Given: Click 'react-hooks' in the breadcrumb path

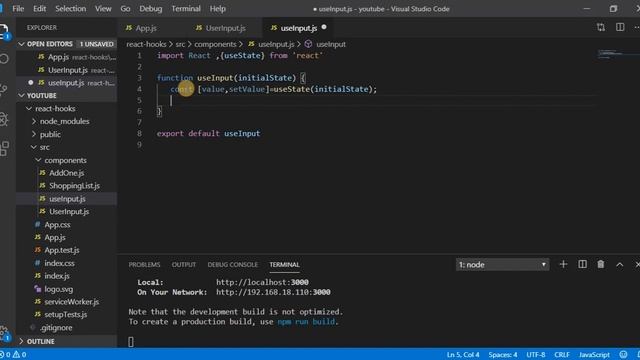Looking at the screenshot, I should [146, 44].
